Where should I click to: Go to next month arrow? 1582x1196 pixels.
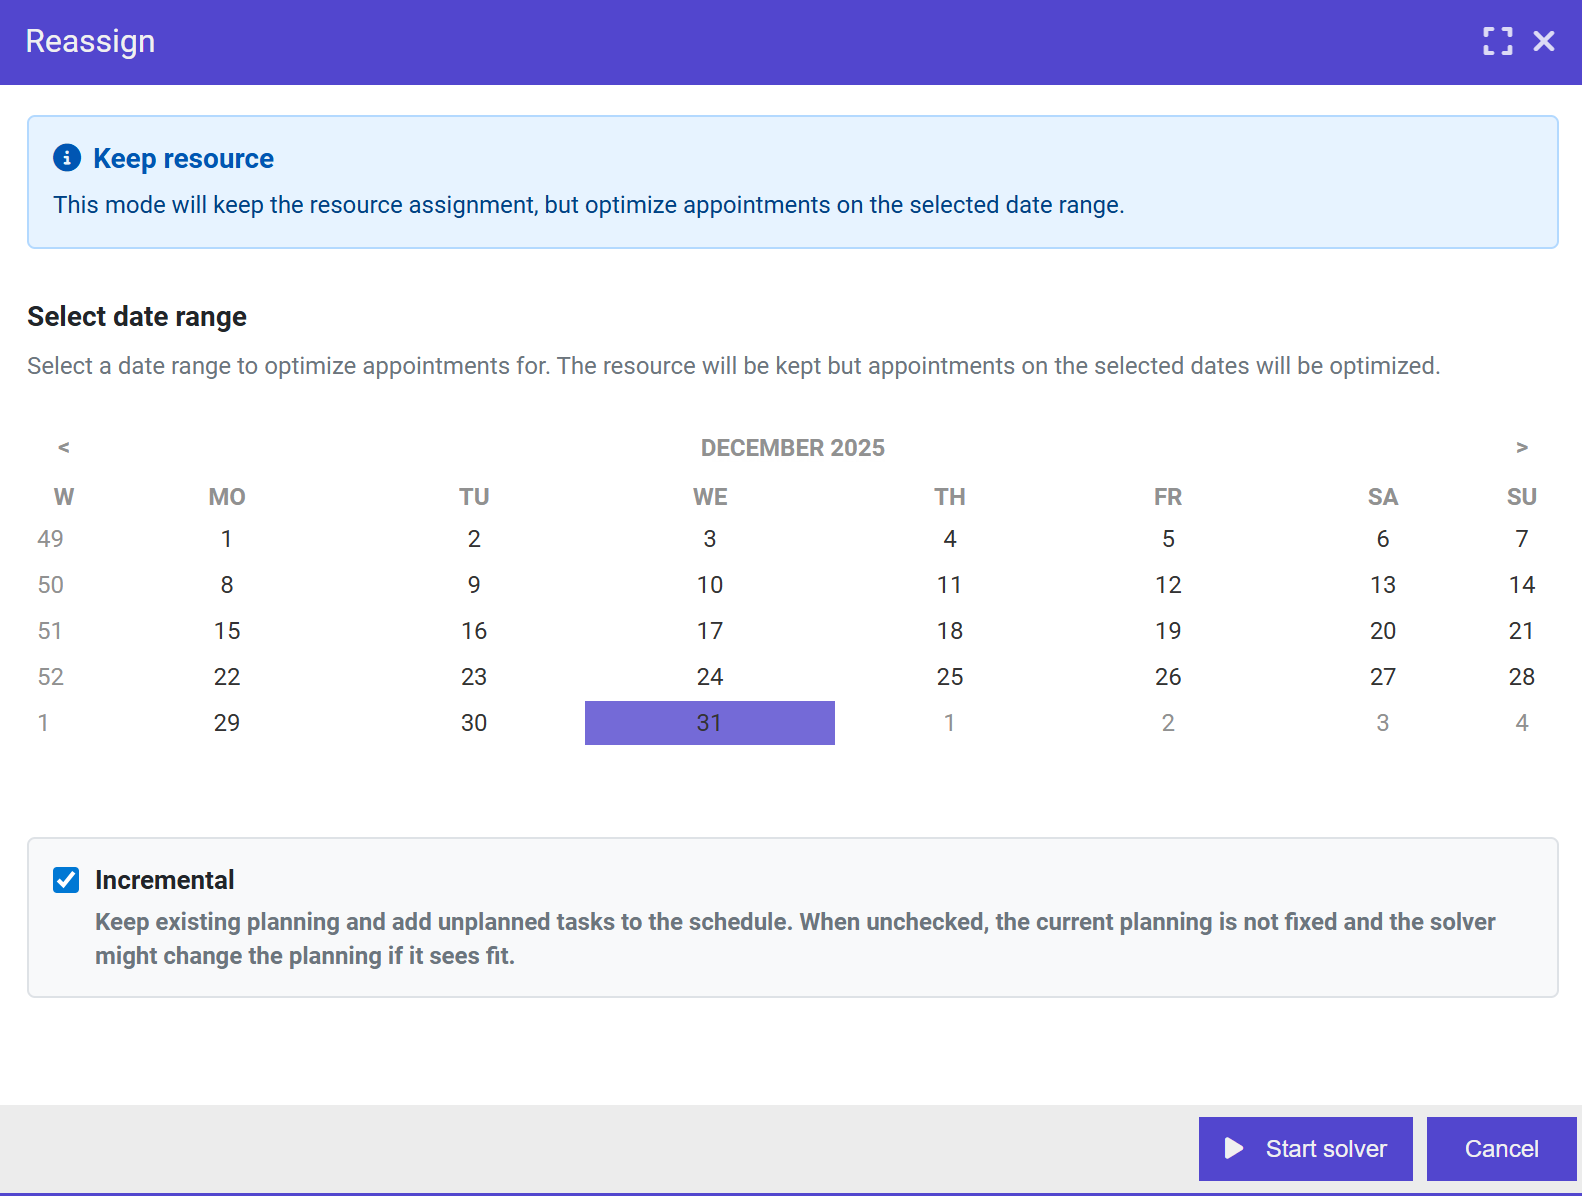1521,447
